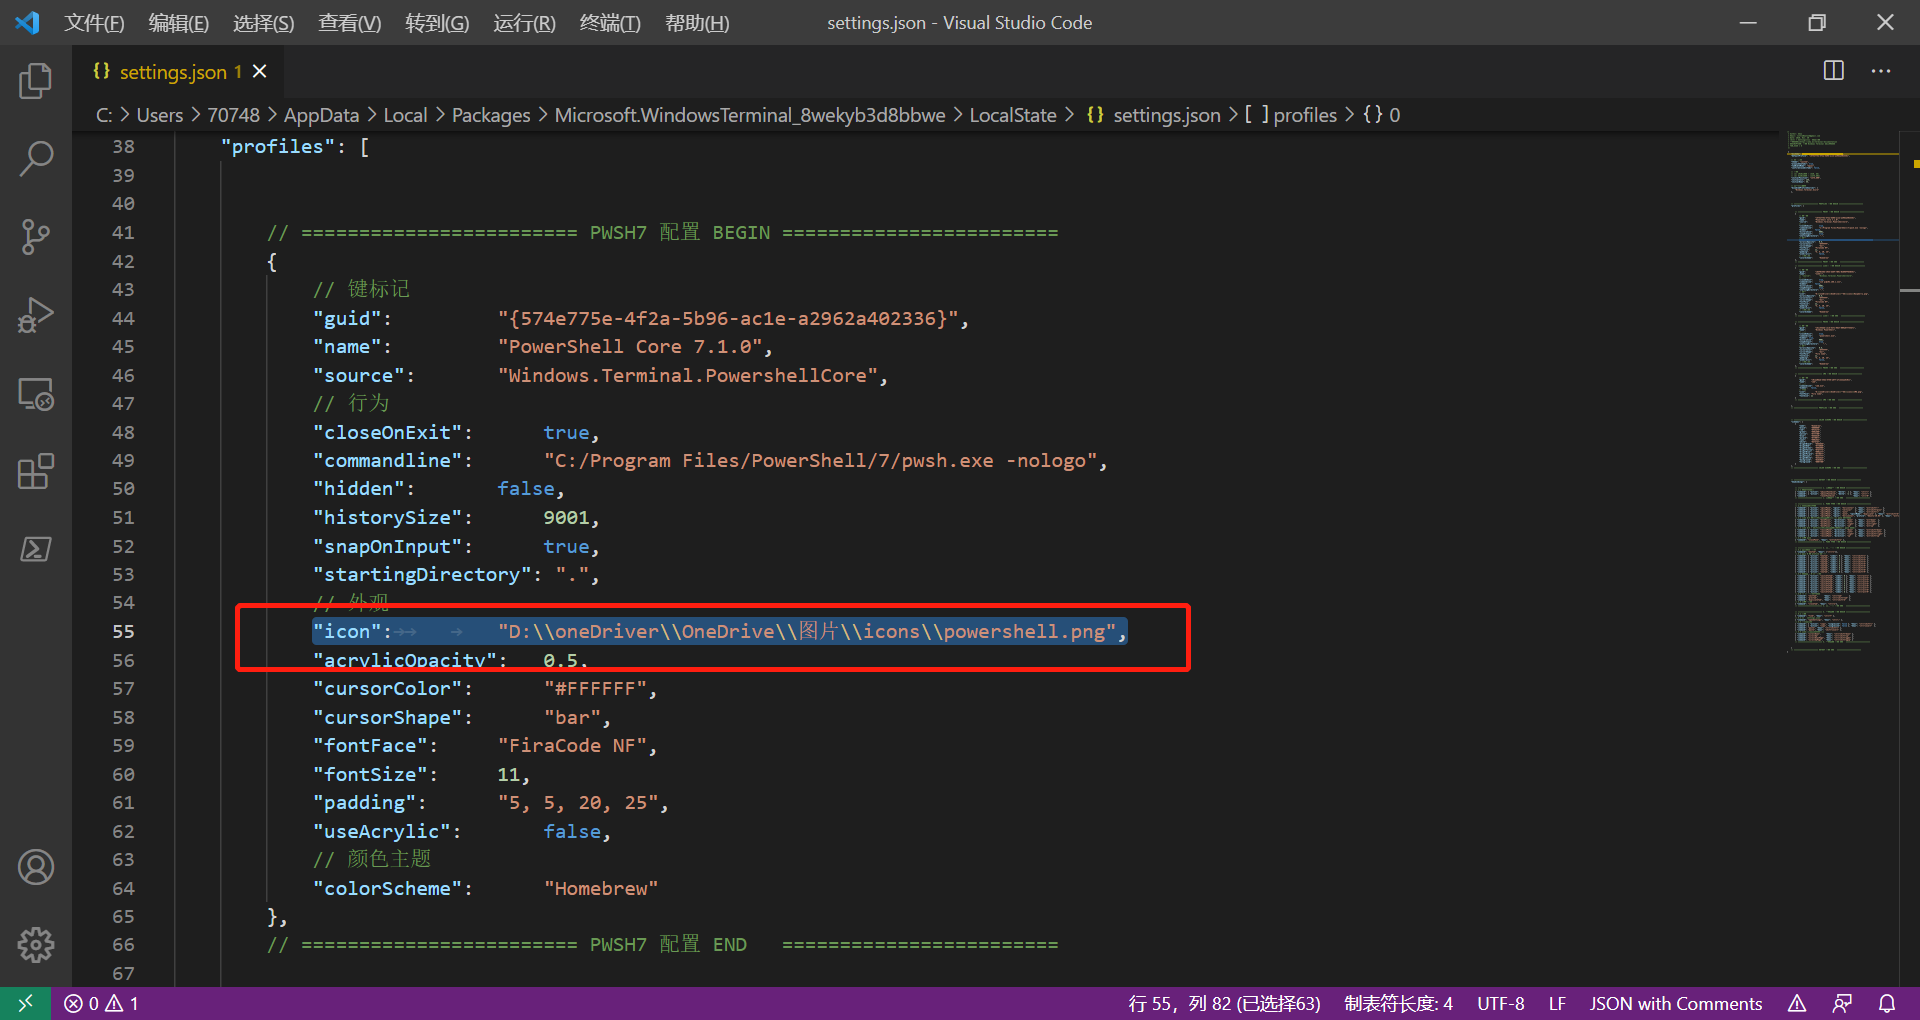Open the Run and Debug view
The width and height of the screenshot is (1920, 1020).
tap(36, 315)
